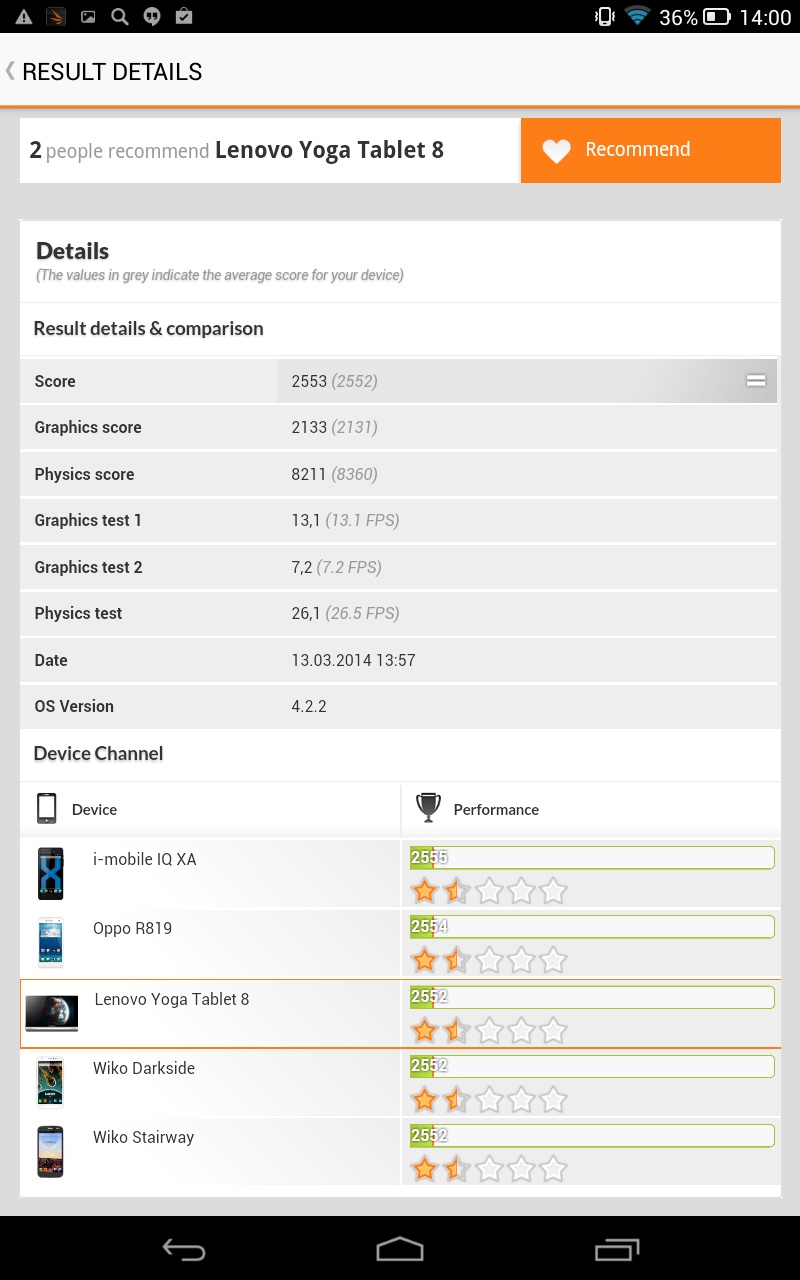Tap the Wi-Fi status bar icon

click(x=637, y=17)
